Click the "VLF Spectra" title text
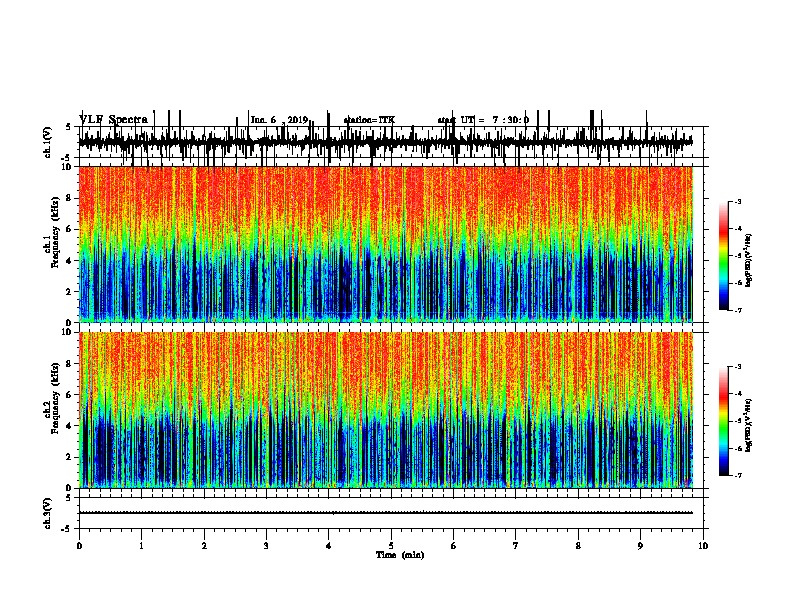 pyautogui.click(x=113, y=119)
